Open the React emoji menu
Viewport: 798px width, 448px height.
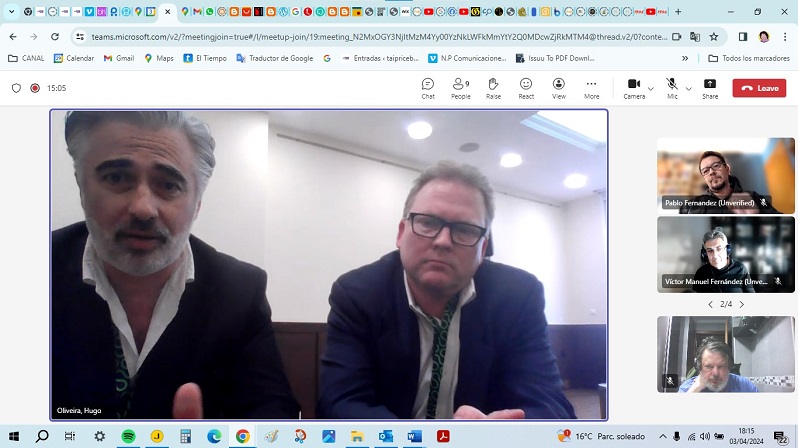pyautogui.click(x=526, y=88)
